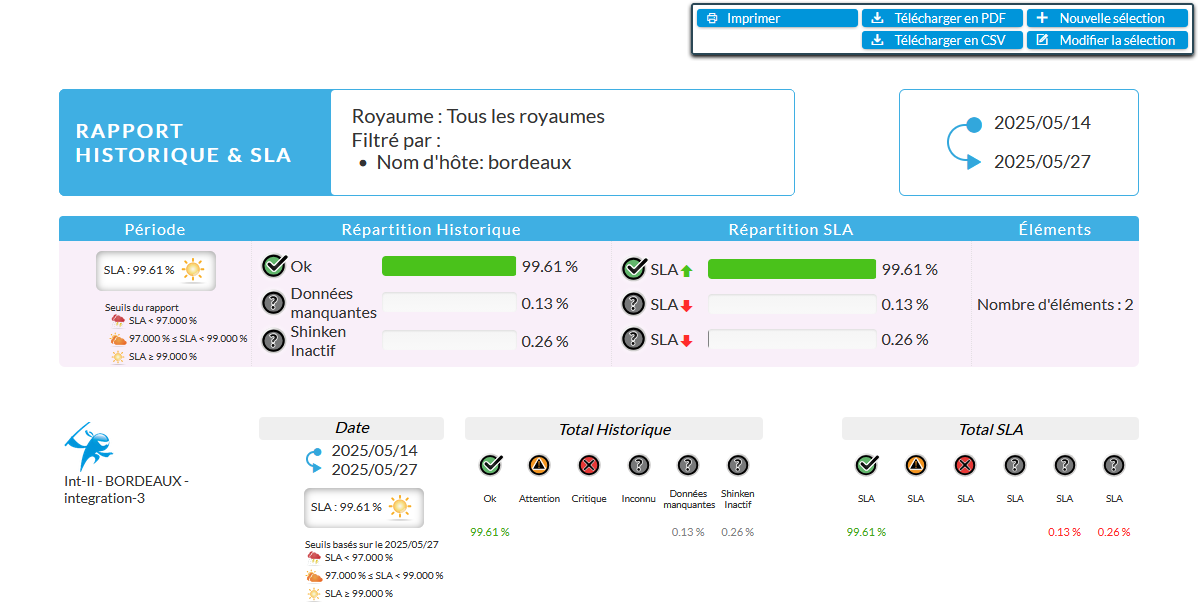Click the SLA question icon in the 0.26 % row
The height and width of the screenshot is (616, 1198).
click(x=633, y=339)
